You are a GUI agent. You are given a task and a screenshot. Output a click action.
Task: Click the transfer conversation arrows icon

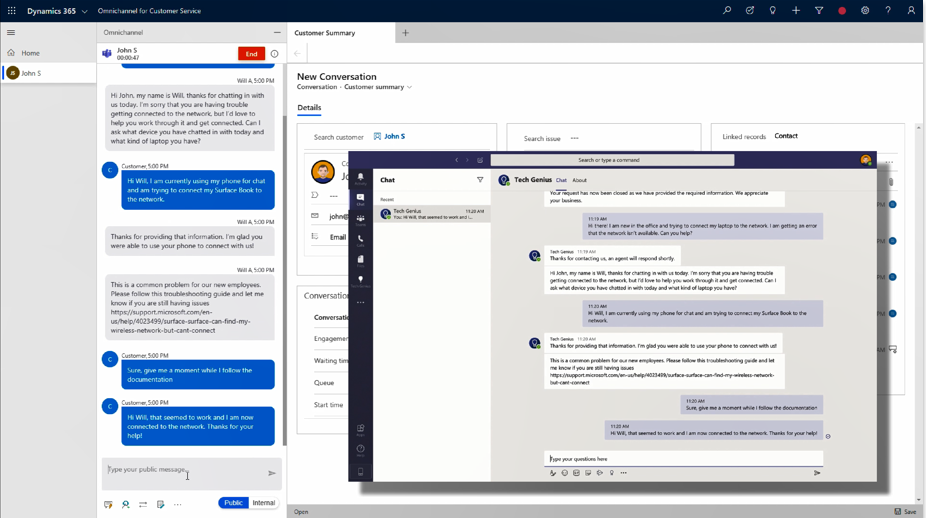click(x=143, y=504)
